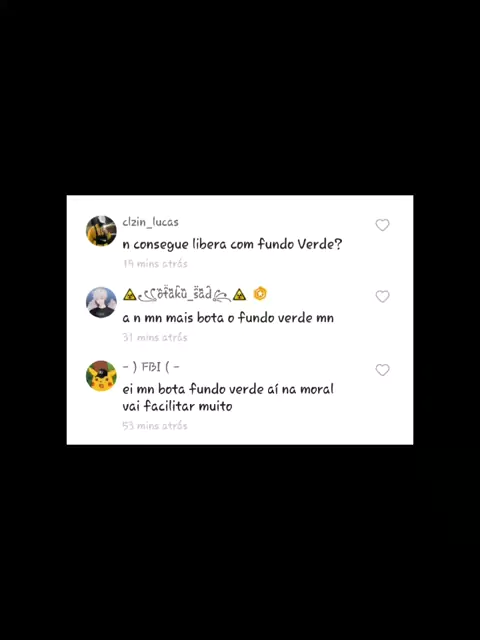The width and height of the screenshot is (480, 640).
Task: Click the radiation emoji after otaku_sad name
Action: click(x=240, y=294)
